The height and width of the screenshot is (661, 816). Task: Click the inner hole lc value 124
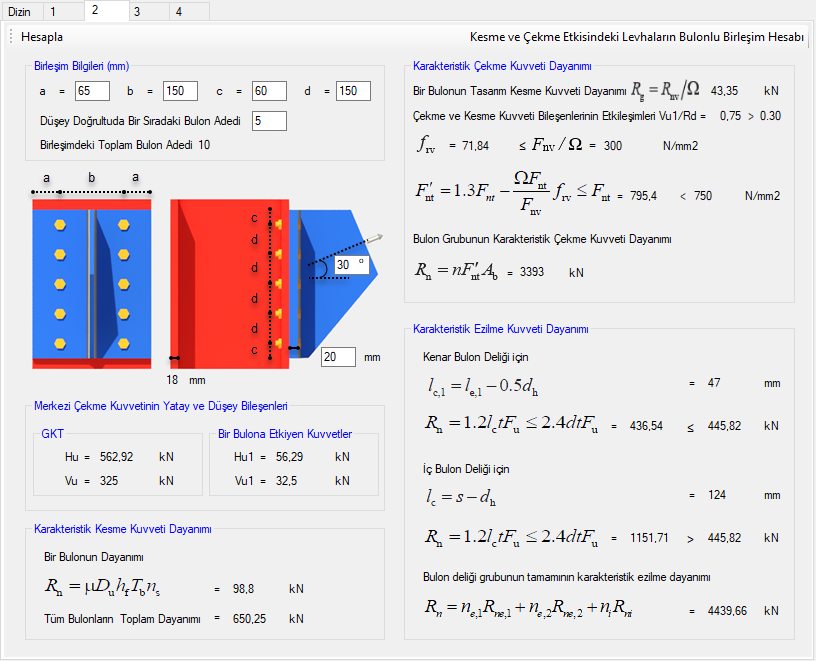click(717, 495)
